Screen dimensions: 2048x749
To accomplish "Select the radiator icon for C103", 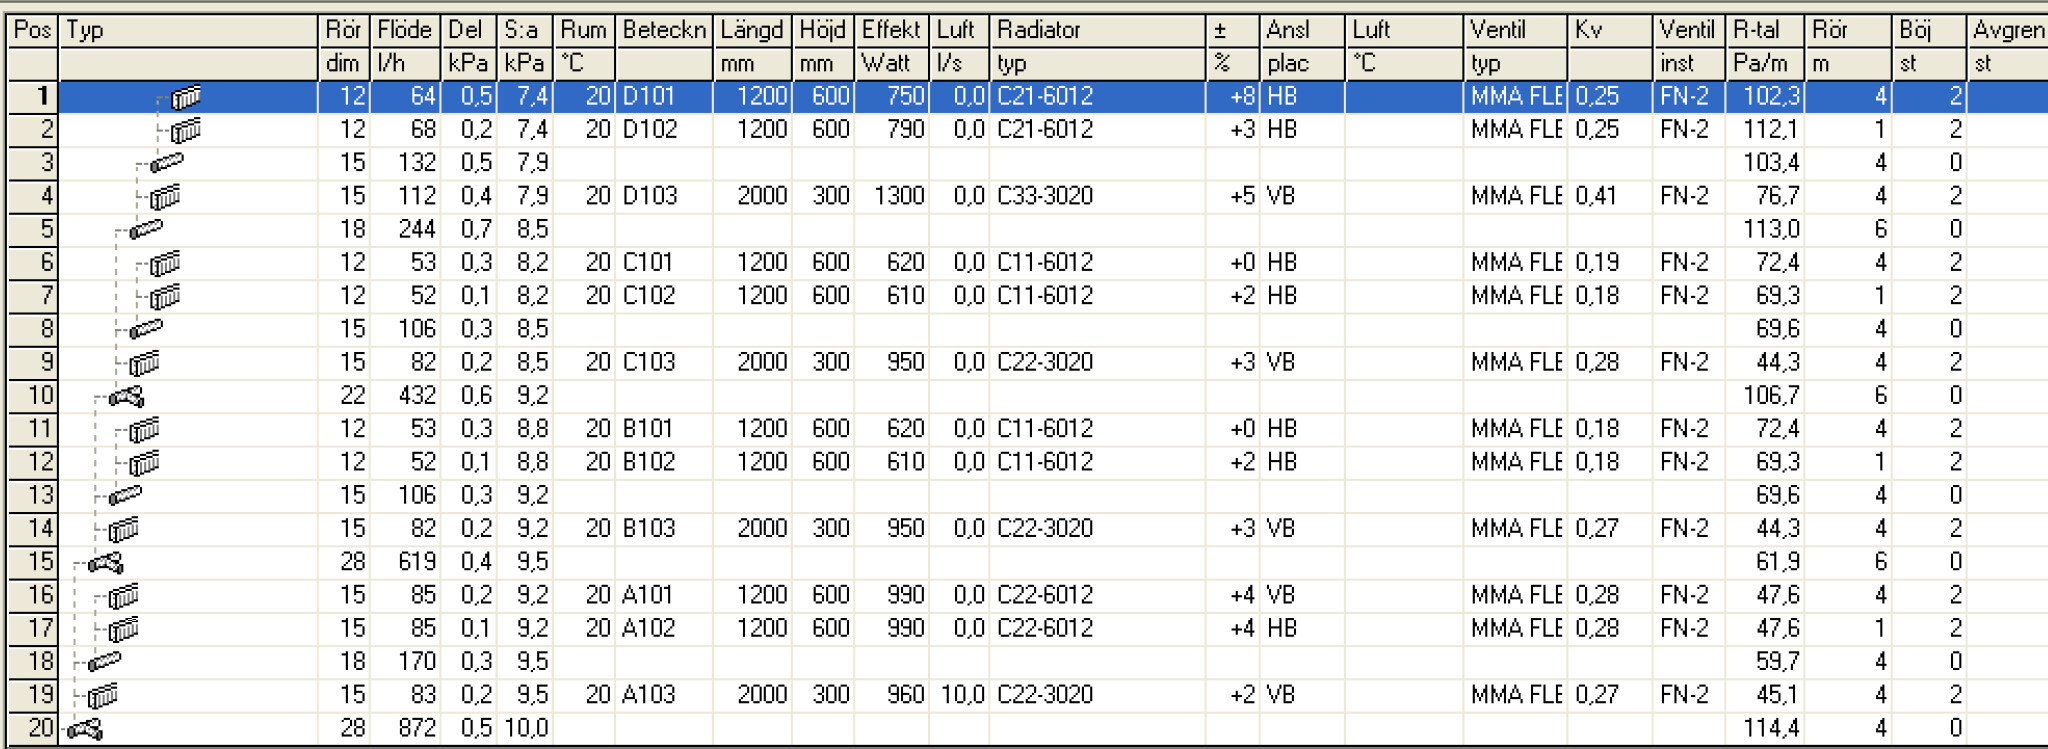I will tap(144, 363).
